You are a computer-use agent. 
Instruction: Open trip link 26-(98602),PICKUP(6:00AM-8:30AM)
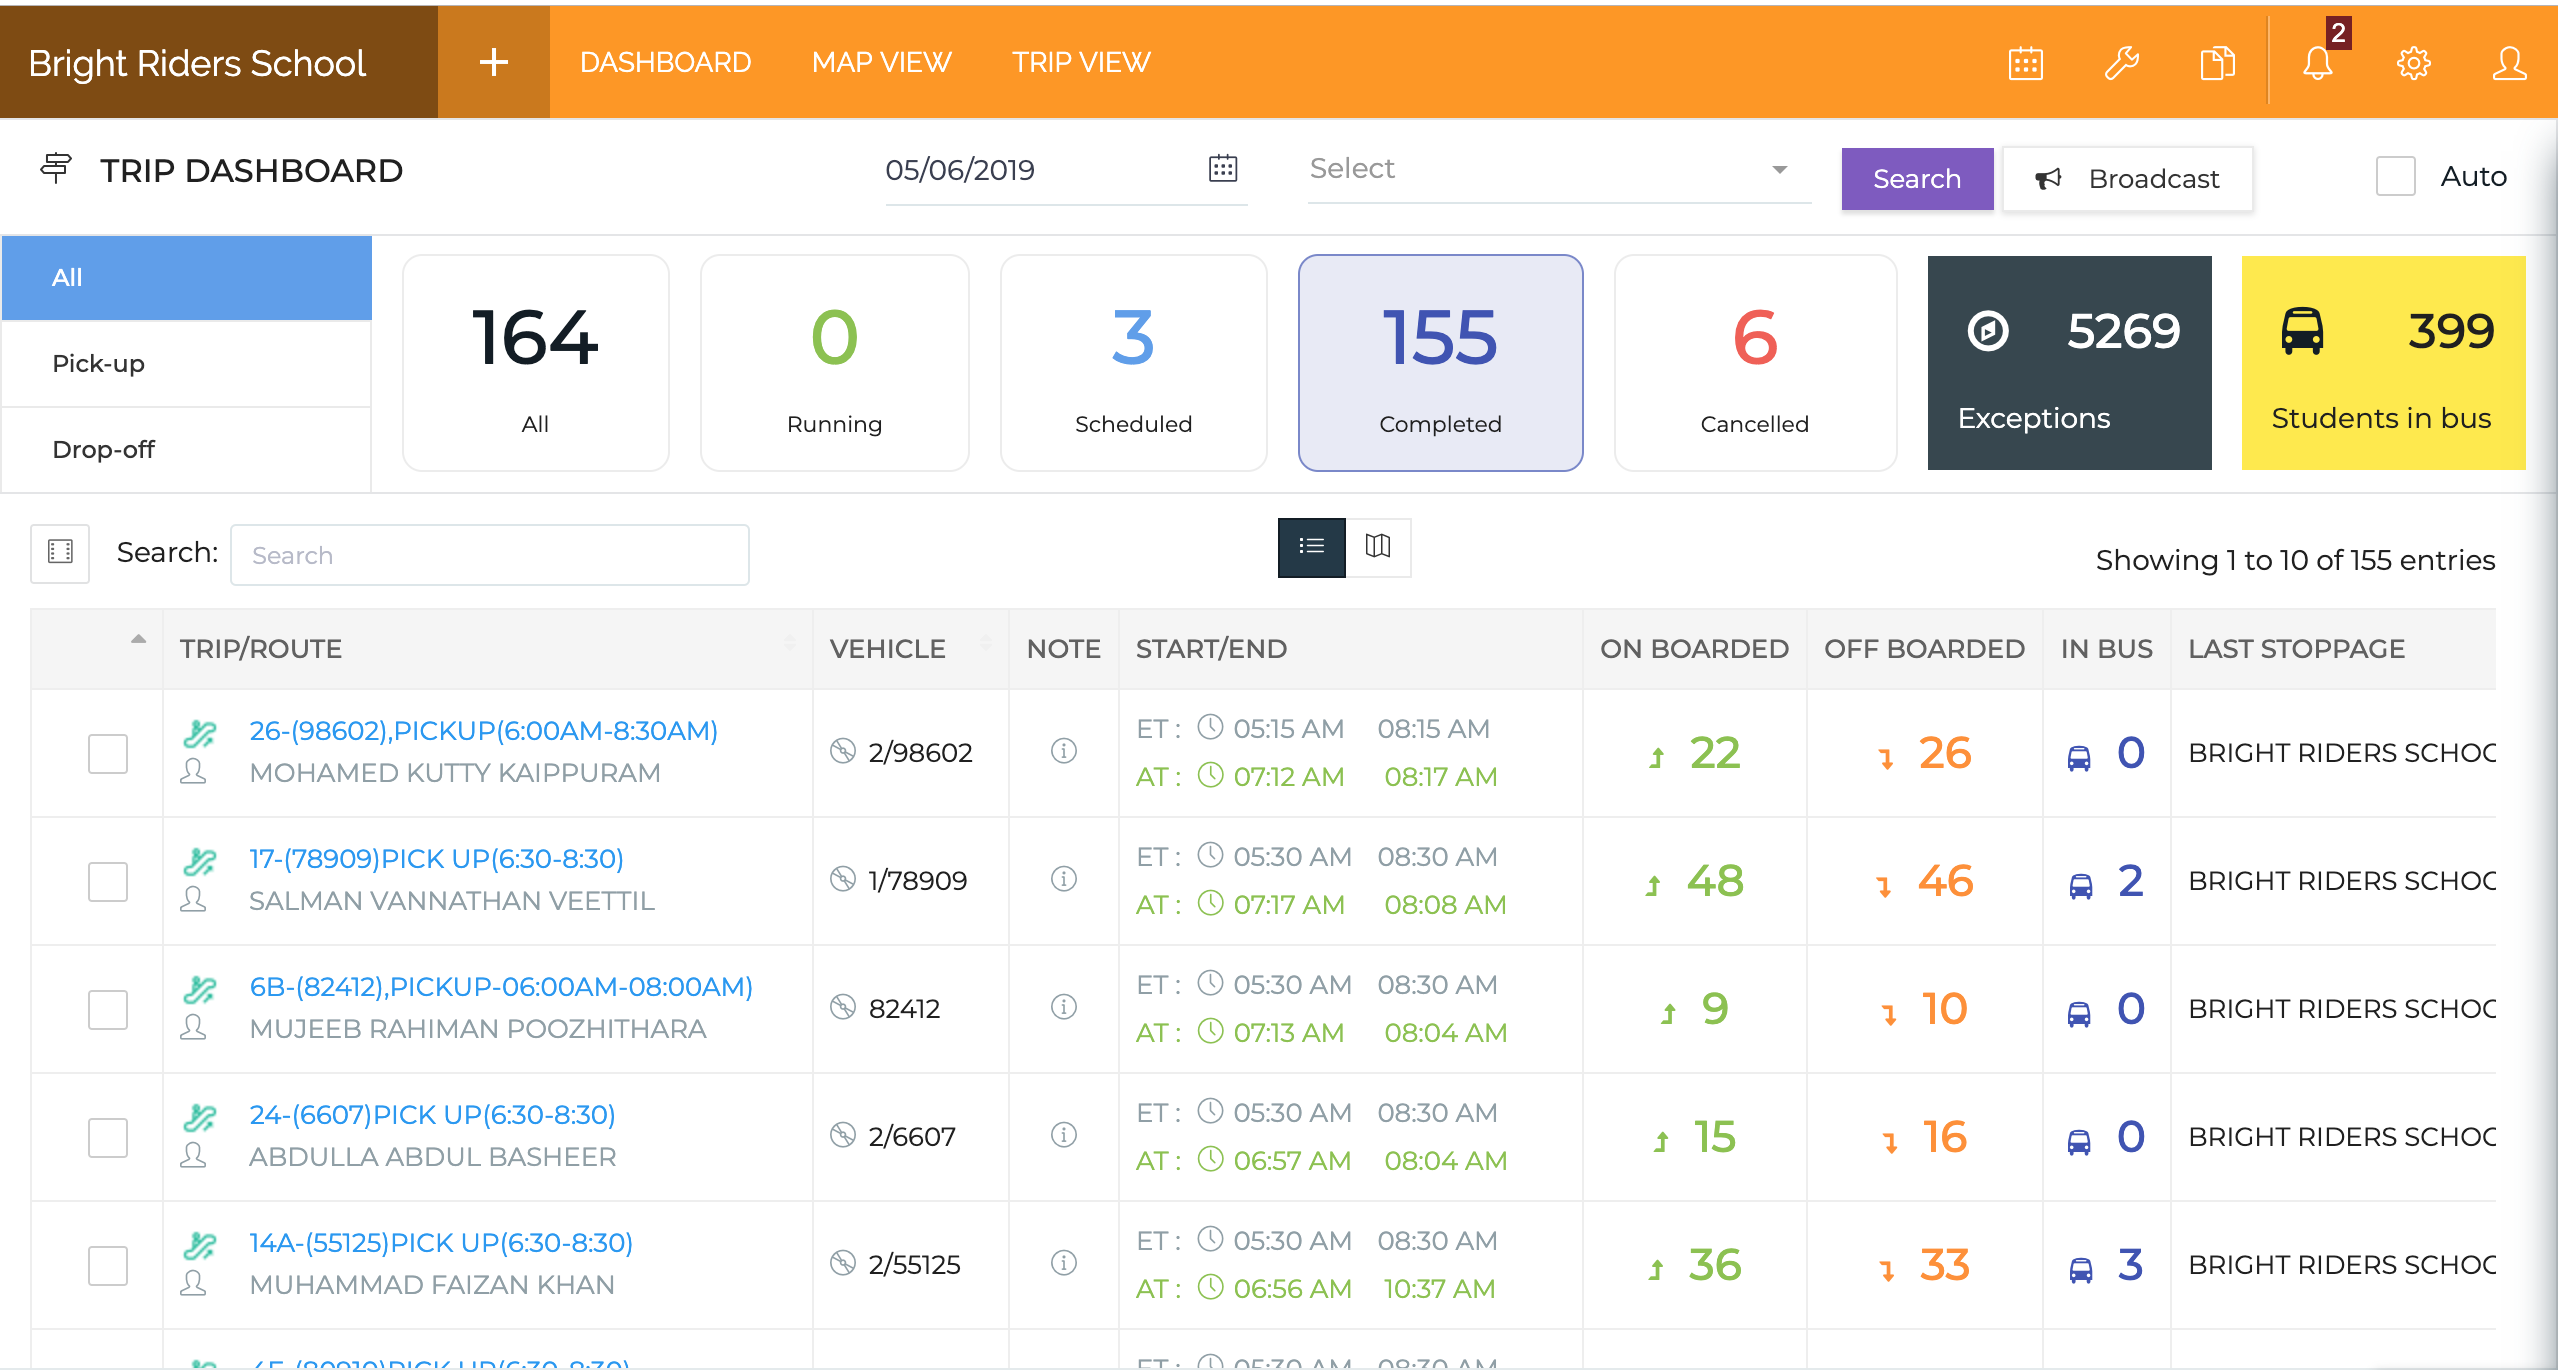[x=484, y=731]
